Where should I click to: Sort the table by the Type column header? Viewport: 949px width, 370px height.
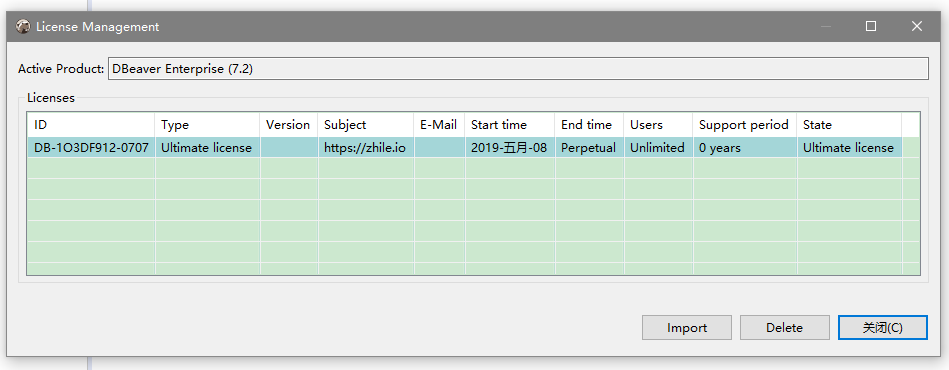pyautogui.click(x=207, y=125)
